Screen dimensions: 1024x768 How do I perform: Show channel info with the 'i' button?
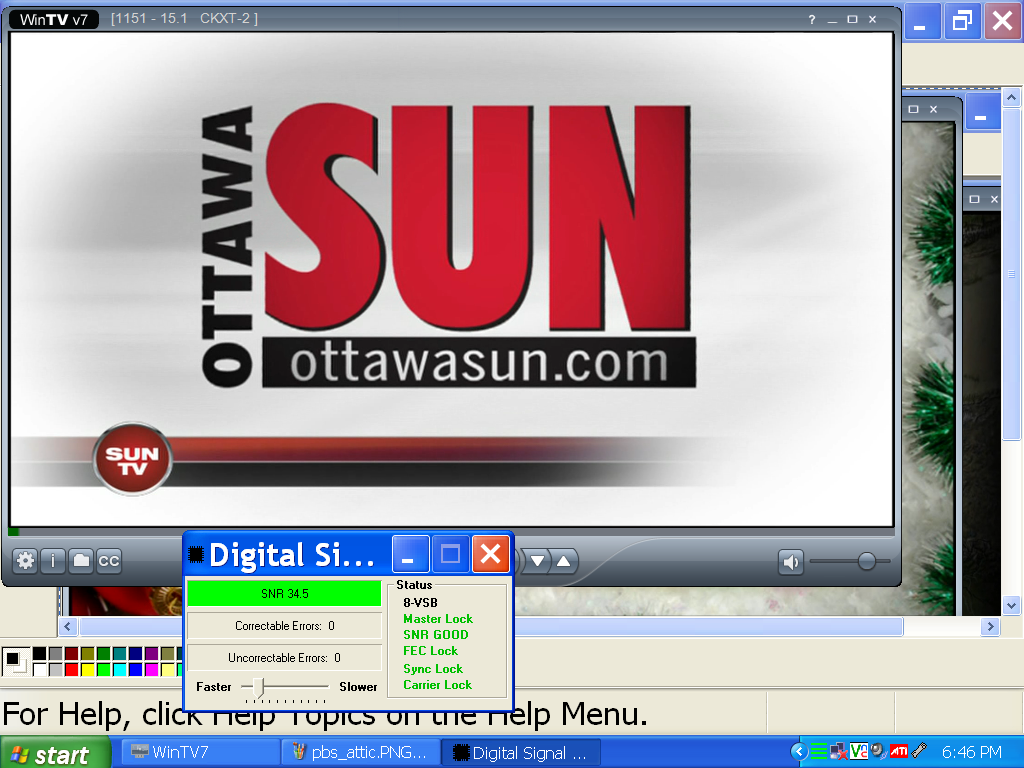click(53, 560)
